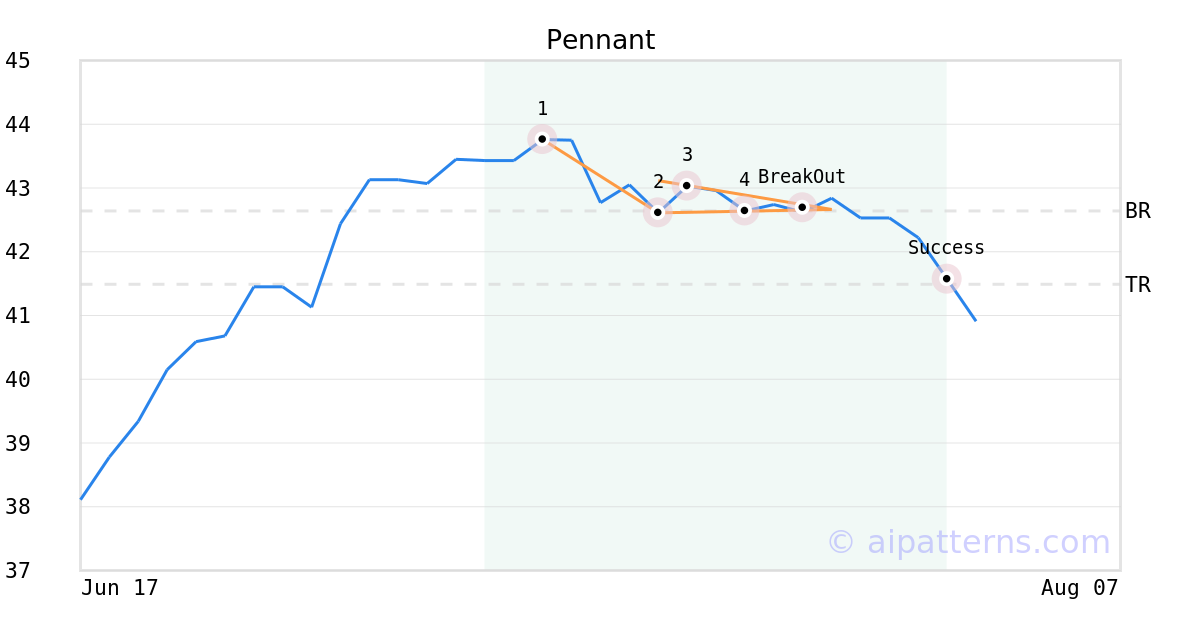
Task: Click pattern point marker 1
Action: 542,139
